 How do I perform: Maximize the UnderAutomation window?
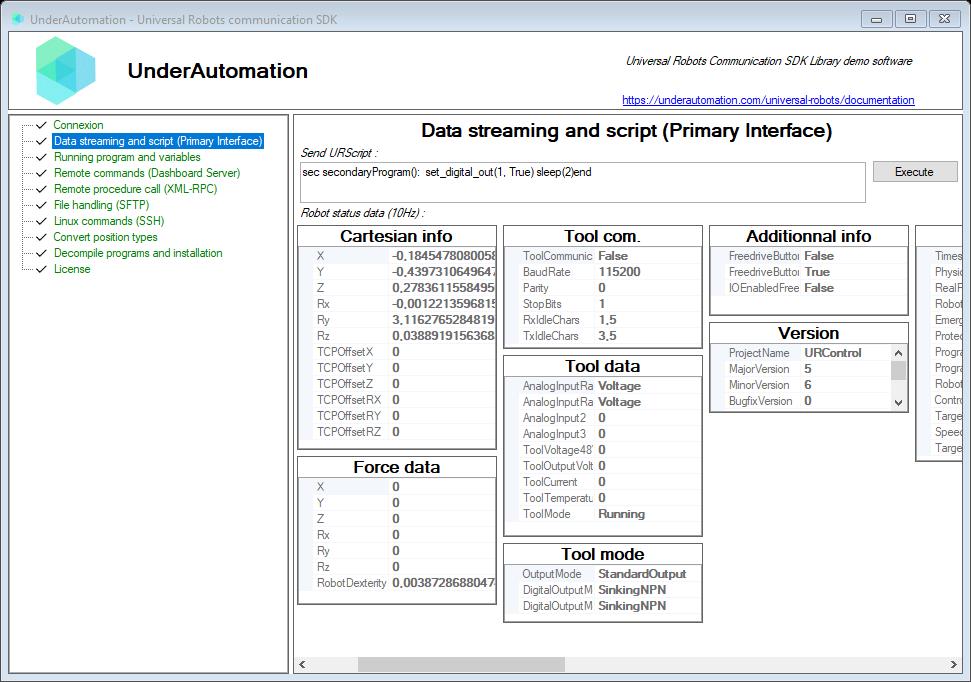pos(910,19)
